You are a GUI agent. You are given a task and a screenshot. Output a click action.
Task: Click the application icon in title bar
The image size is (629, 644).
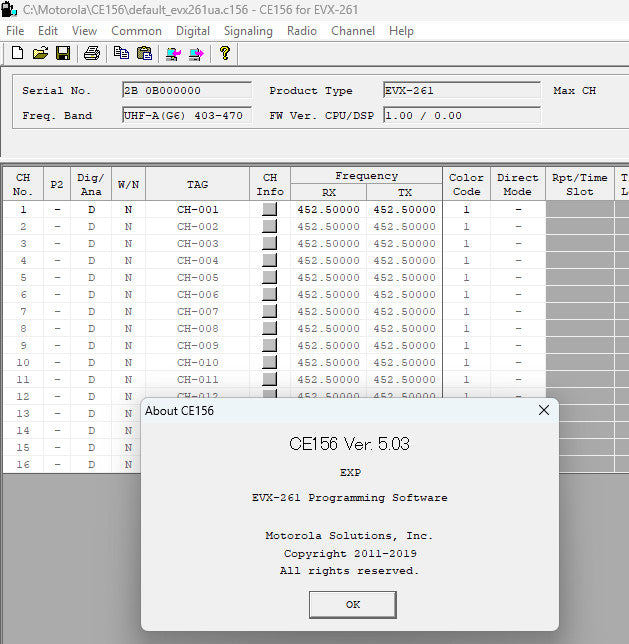9,10
